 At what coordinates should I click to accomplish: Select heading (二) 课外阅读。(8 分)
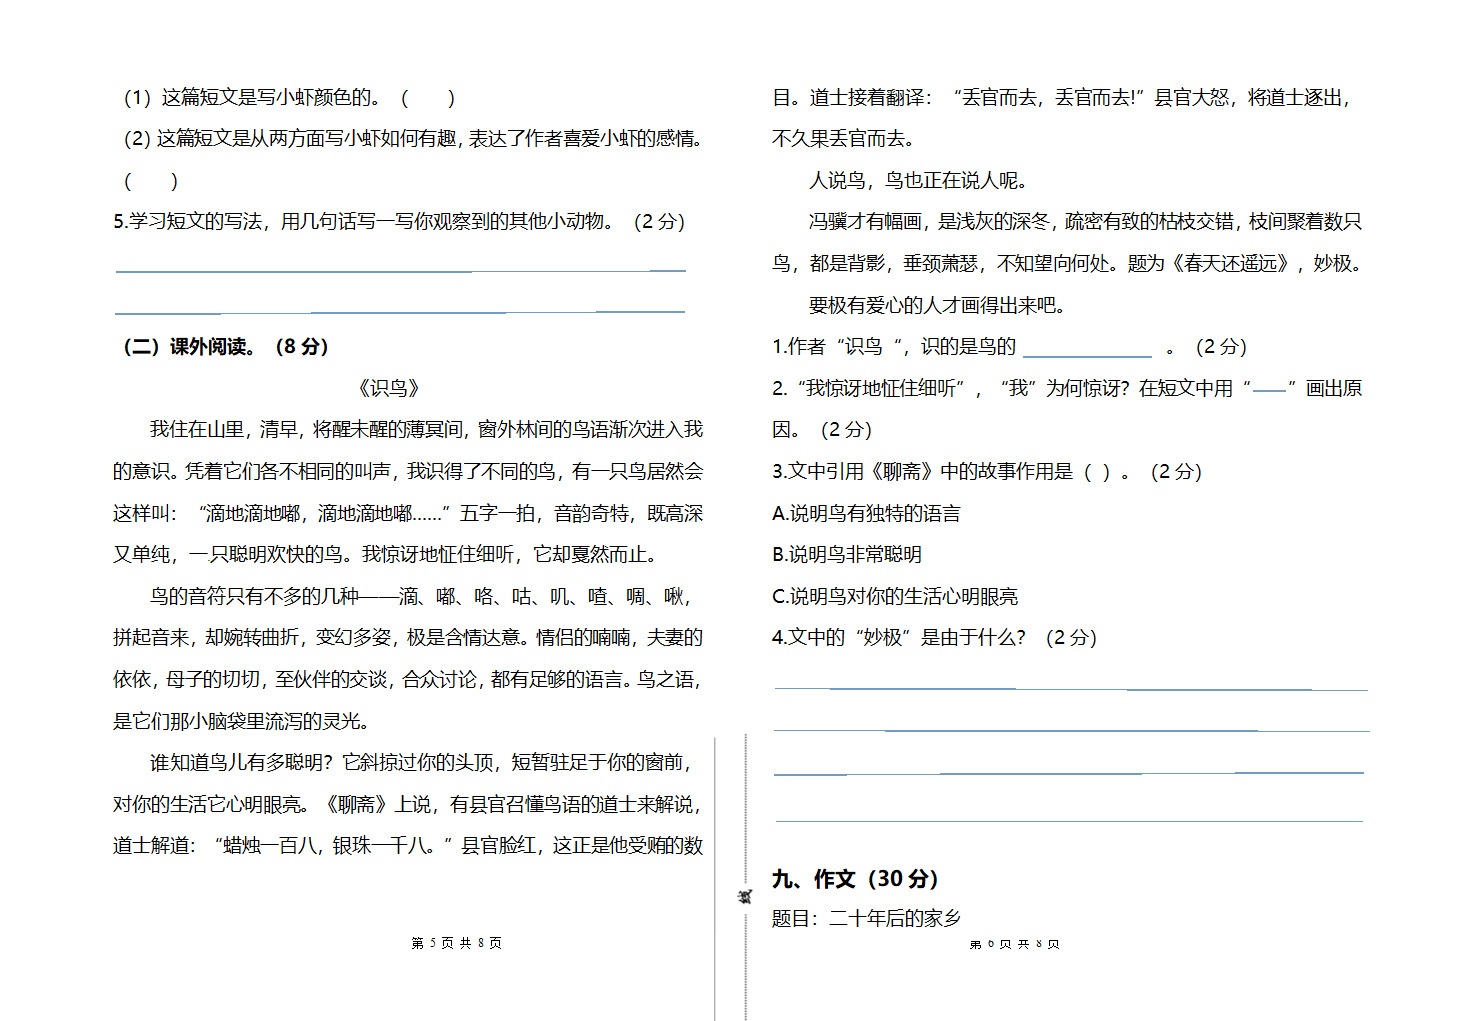pos(226,347)
